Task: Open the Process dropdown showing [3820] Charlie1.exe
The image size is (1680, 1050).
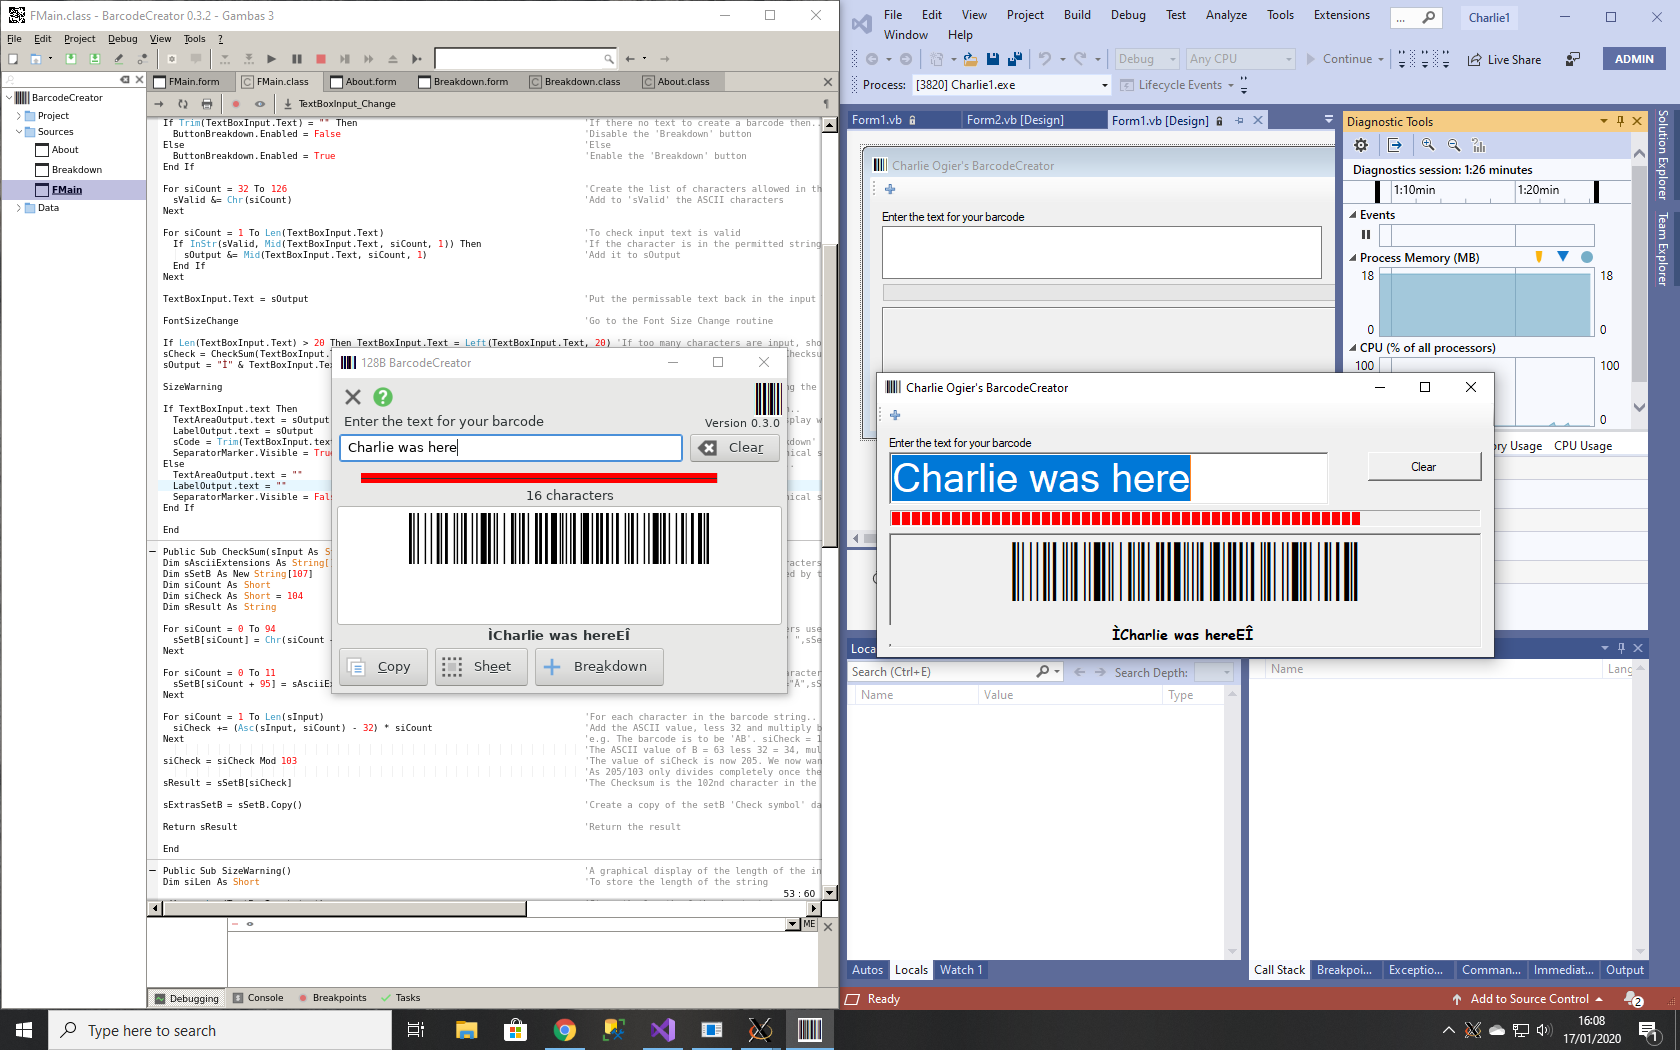Action: (x=1012, y=85)
